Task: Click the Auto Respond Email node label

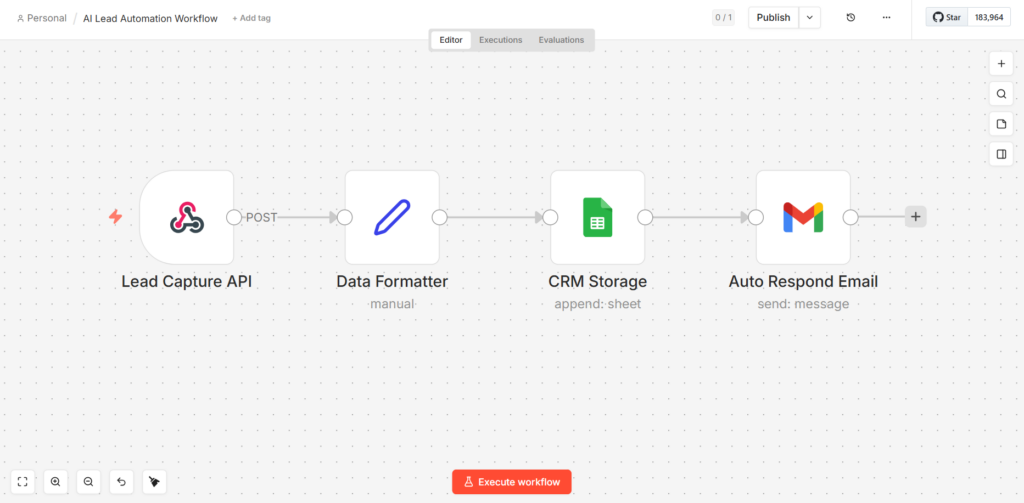Action: pyautogui.click(x=803, y=282)
